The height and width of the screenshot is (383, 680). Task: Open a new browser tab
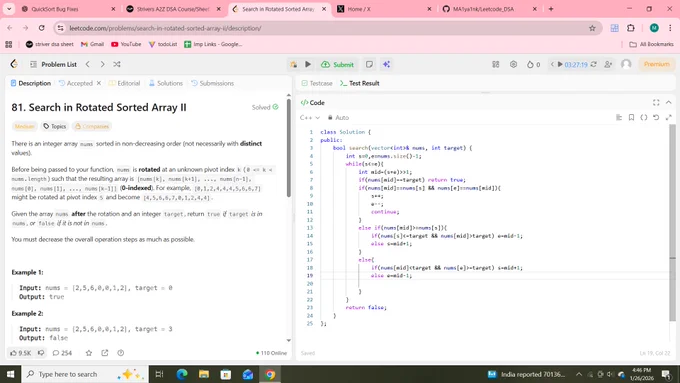[551, 9]
